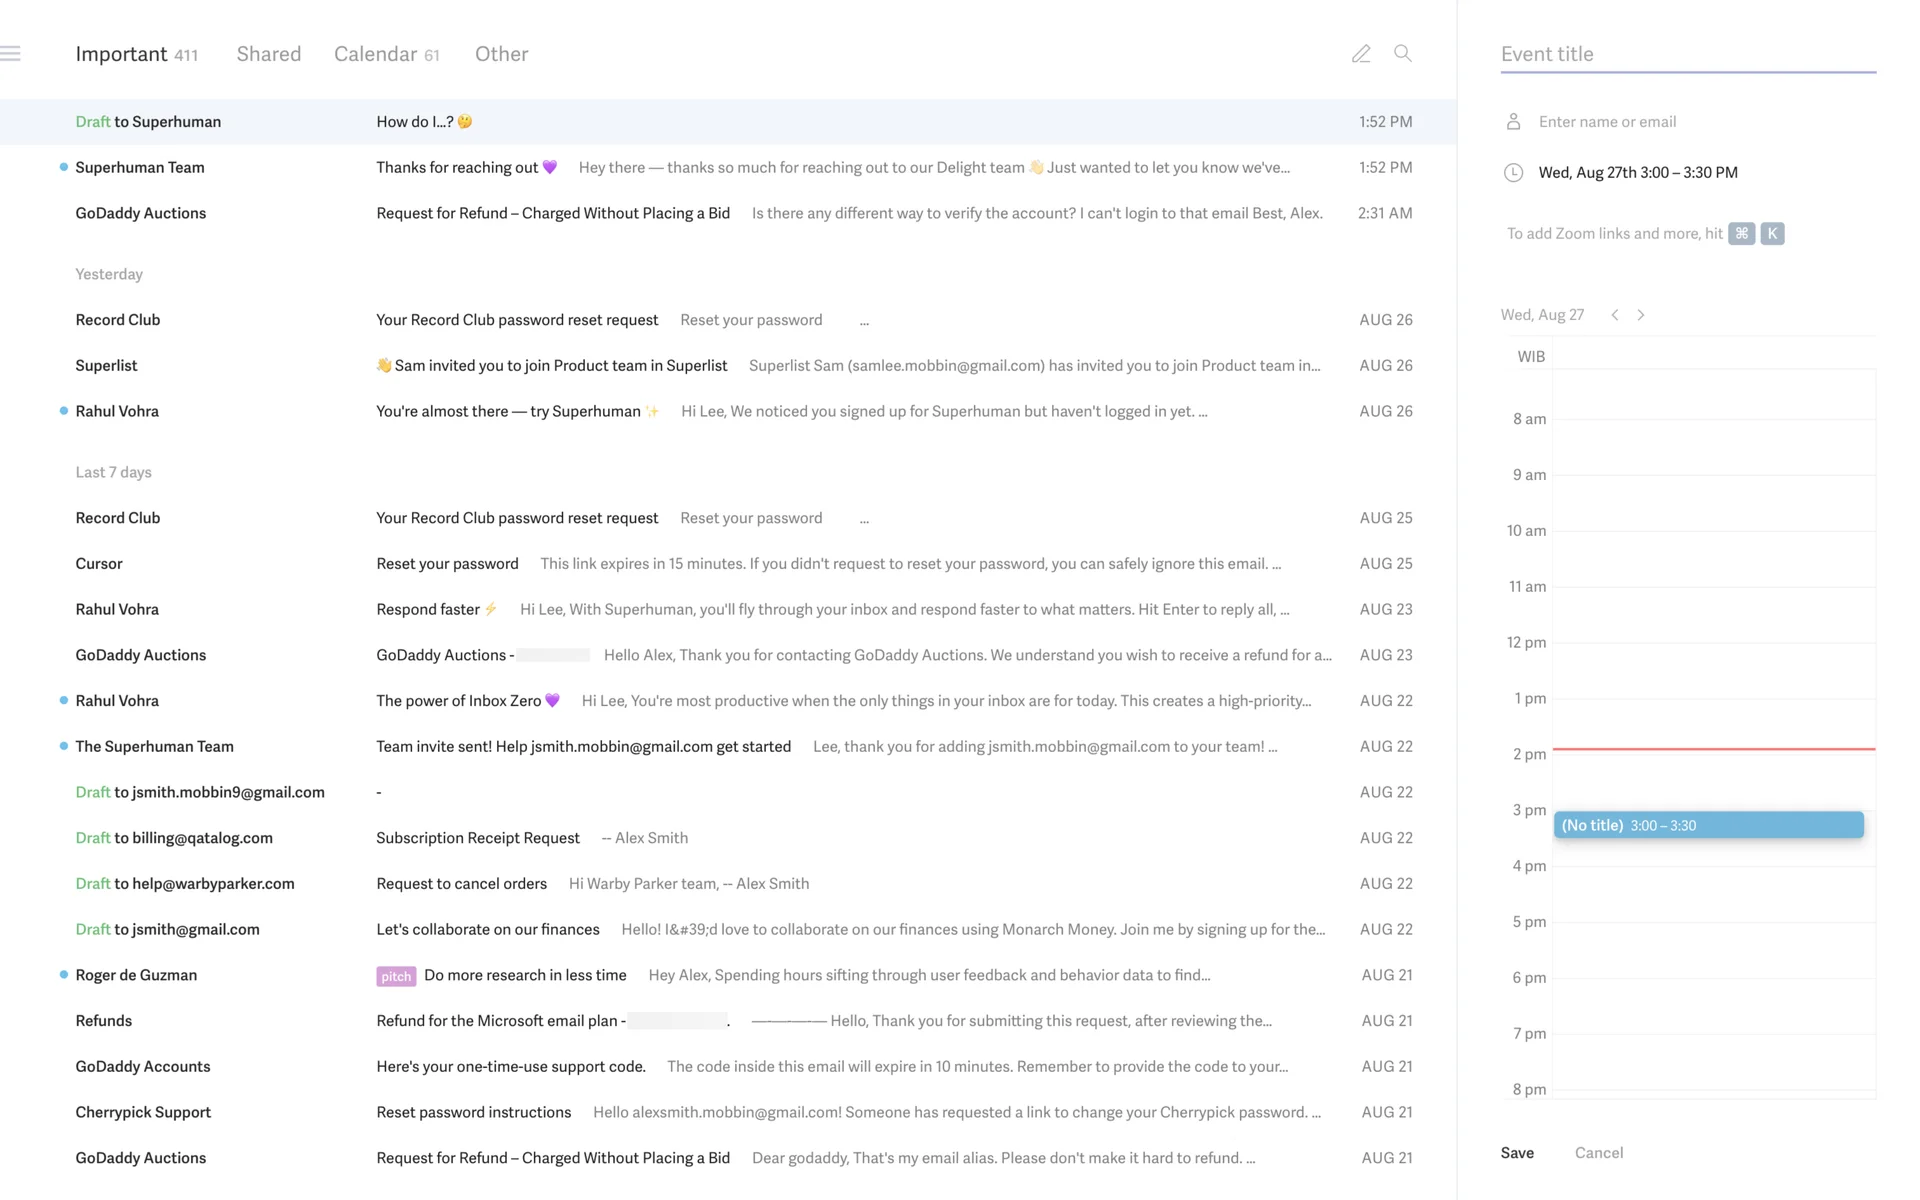This screenshot has width=1920, height=1200.
Task: Click the unread dot beside Roger de Guzman
Action: pyautogui.click(x=64, y=975)
